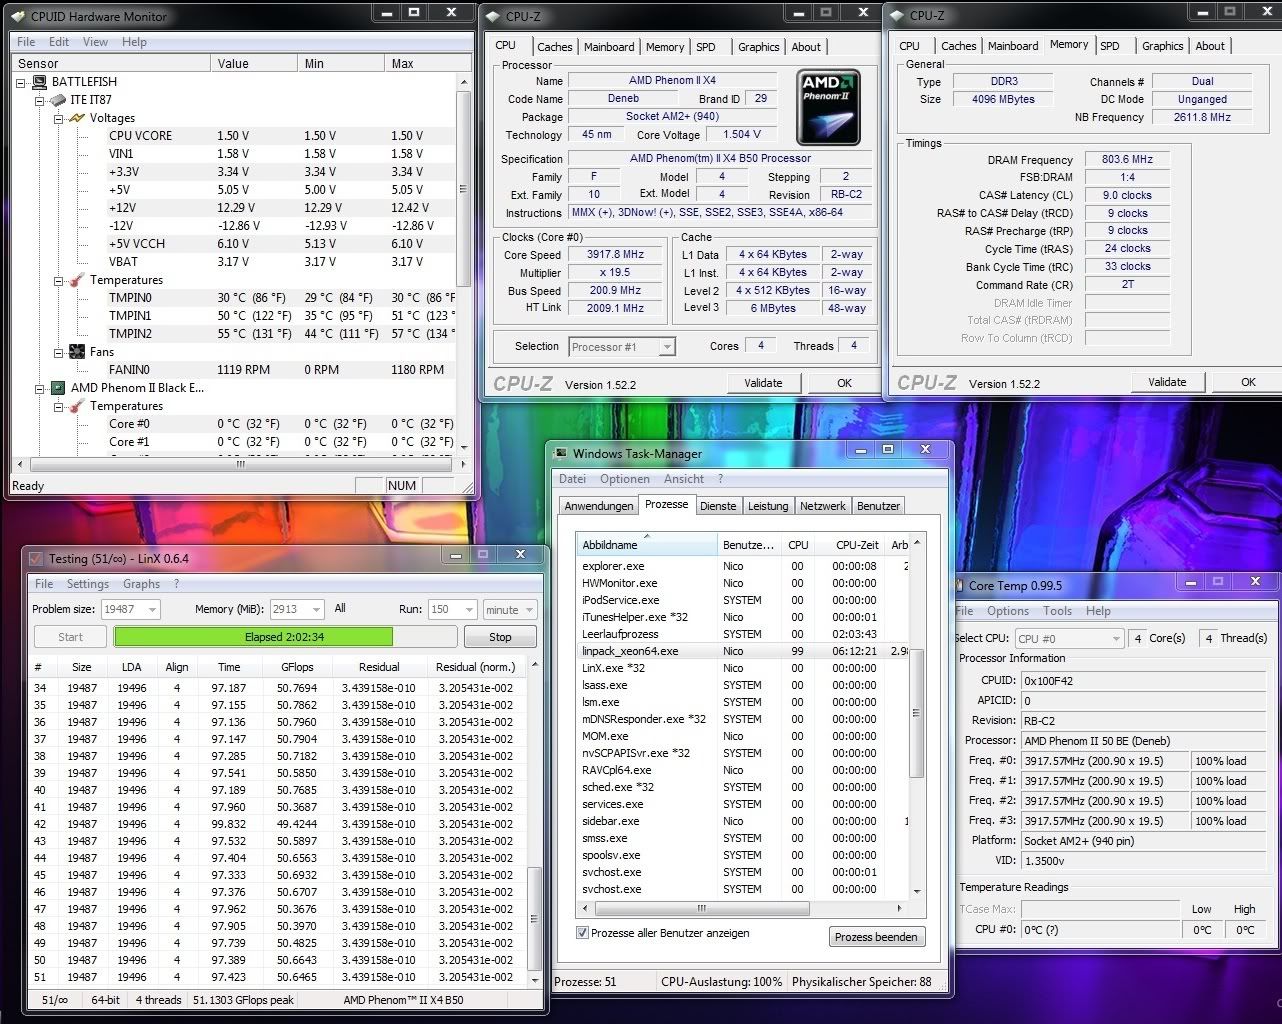Open the Tools menu in Core Temp
This screenshot has height=1024, width=1282.
[1057, 611]
